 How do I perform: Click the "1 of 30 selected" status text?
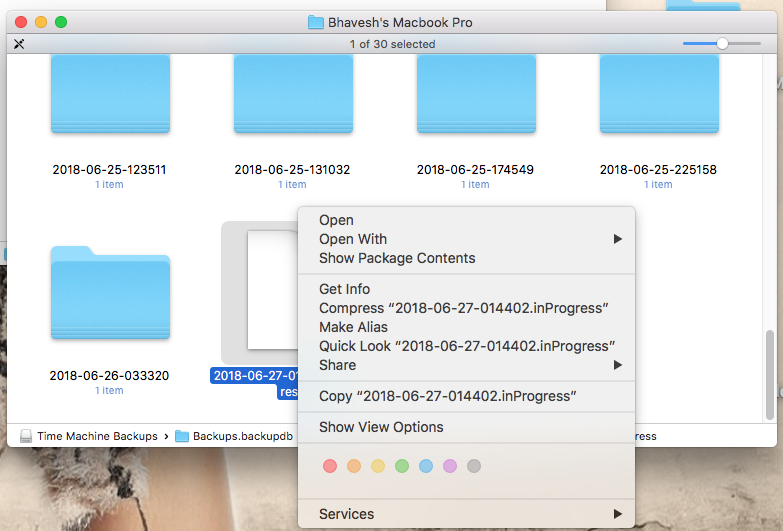(392, 44)
